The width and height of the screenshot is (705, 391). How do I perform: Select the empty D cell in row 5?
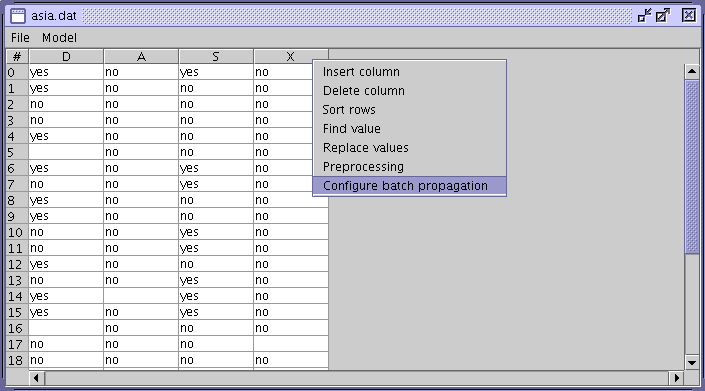click(66, 152)
